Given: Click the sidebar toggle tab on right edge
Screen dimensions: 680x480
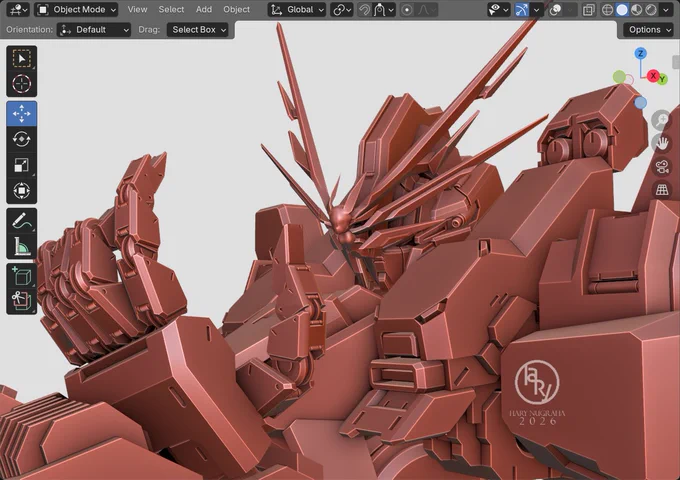Looking at the screenshot, I should click(x=676, y=62).
